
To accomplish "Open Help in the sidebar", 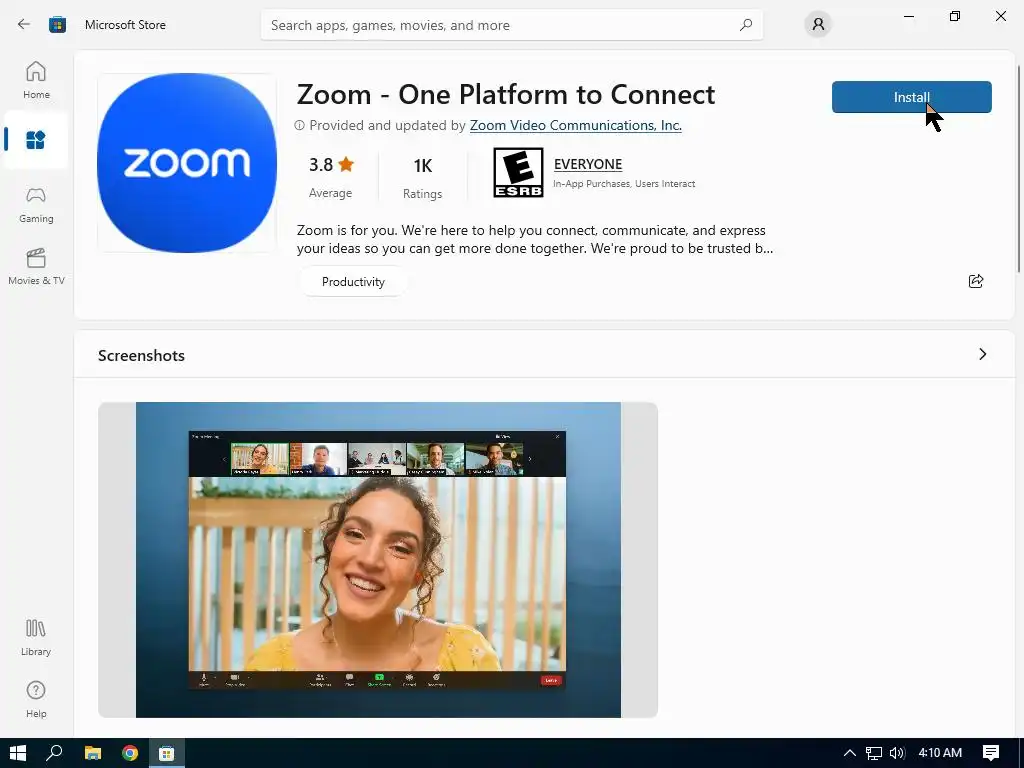I will 36,699.
